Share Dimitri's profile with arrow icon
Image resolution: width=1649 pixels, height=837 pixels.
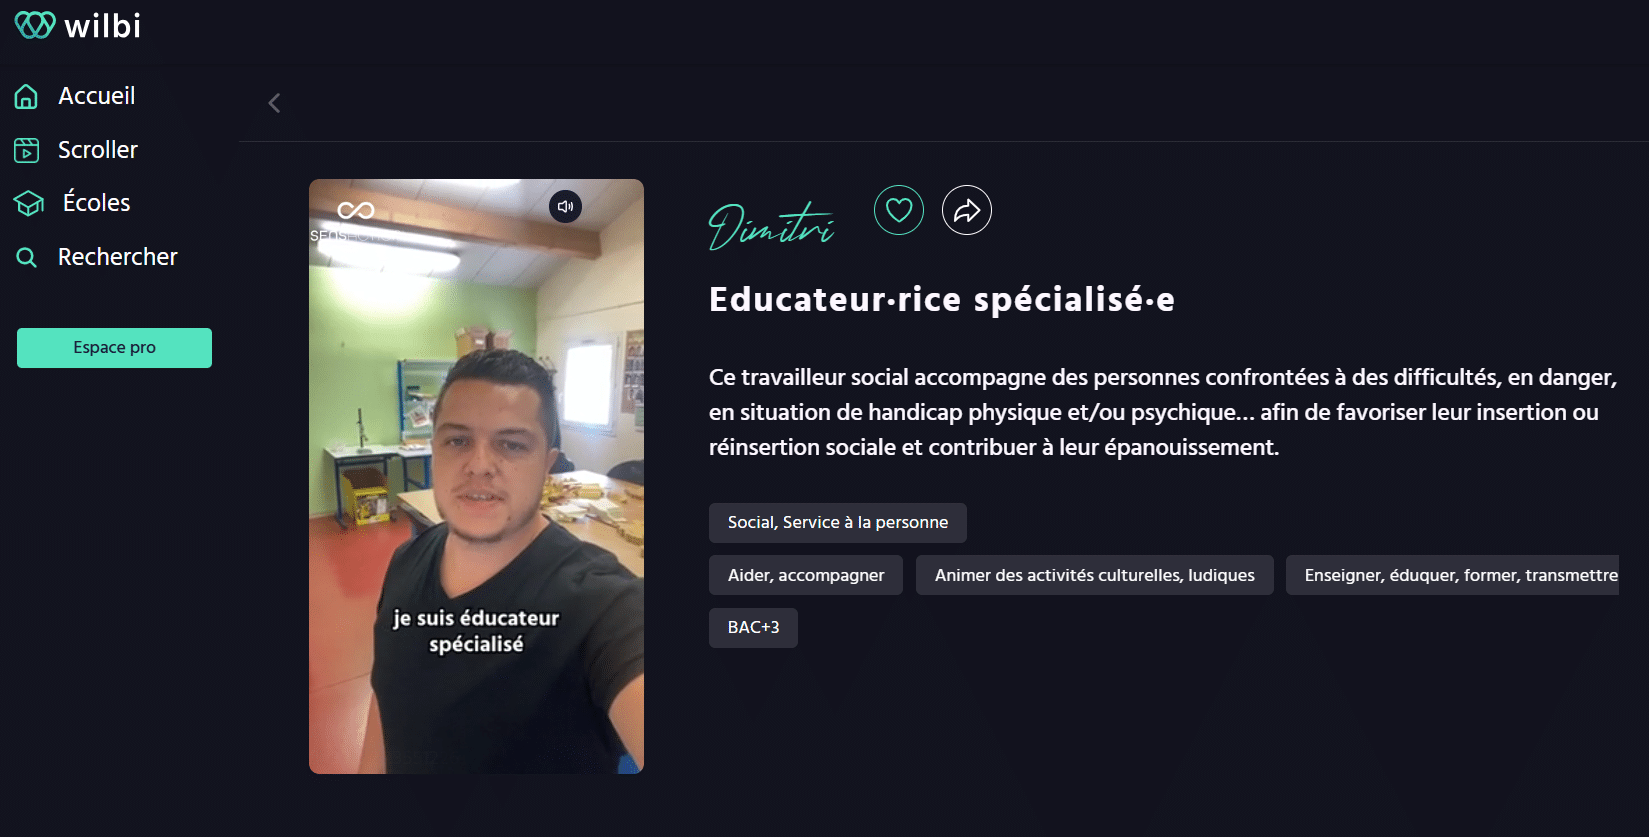[967, 210]
